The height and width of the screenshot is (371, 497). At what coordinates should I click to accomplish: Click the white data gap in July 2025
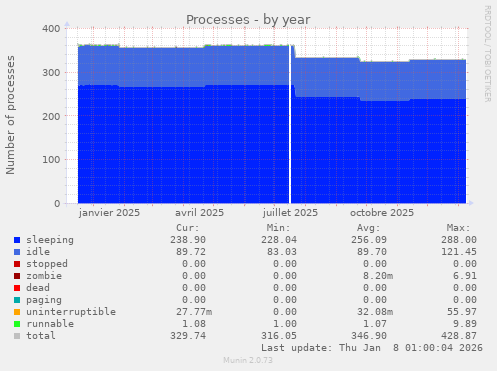[290, 124]
